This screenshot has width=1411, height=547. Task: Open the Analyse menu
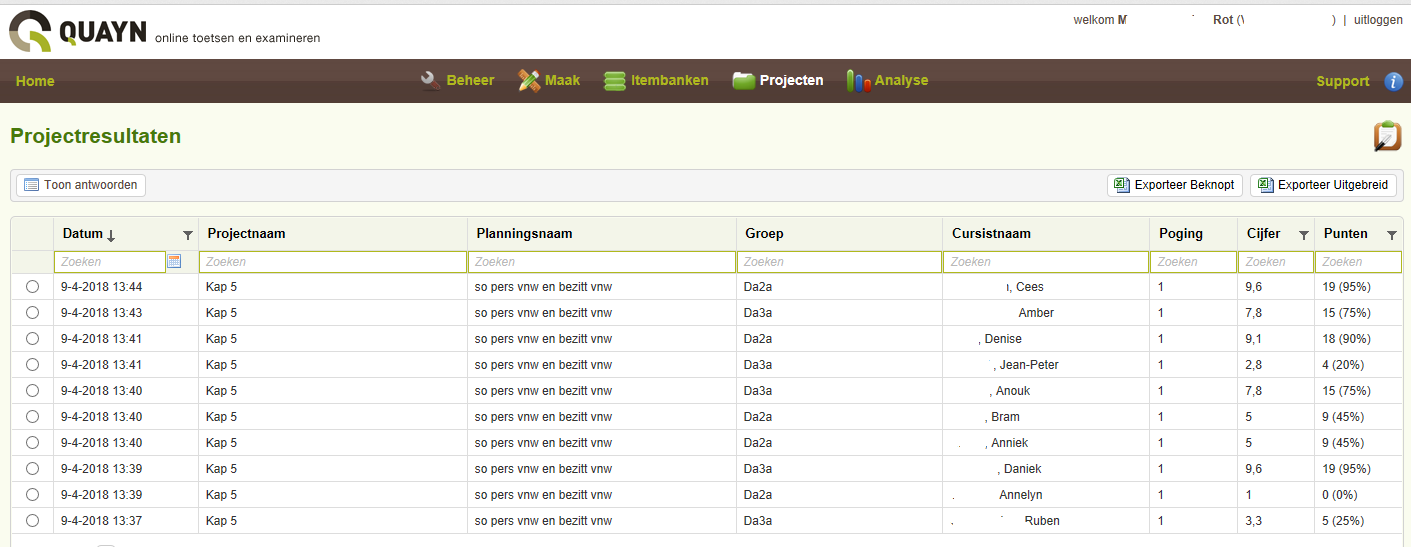[901, 80]
